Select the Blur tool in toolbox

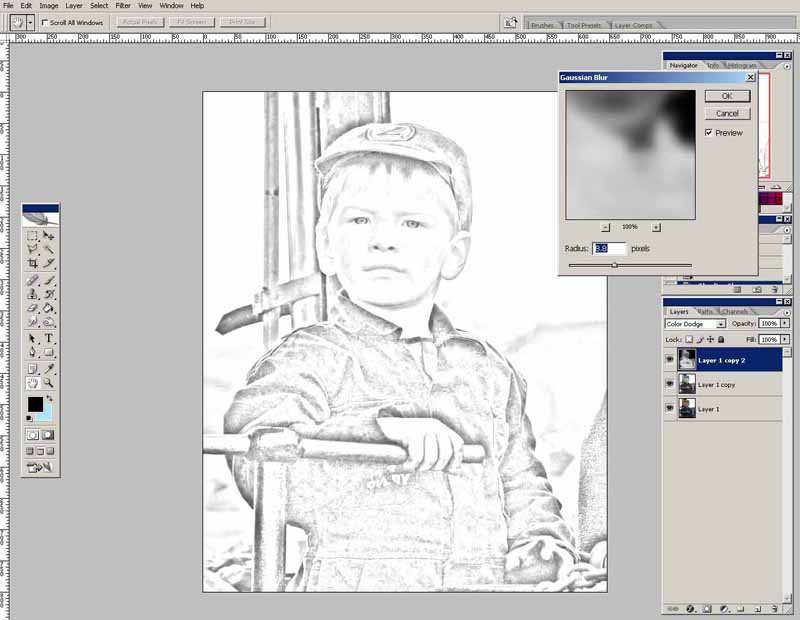click(33, 322)
